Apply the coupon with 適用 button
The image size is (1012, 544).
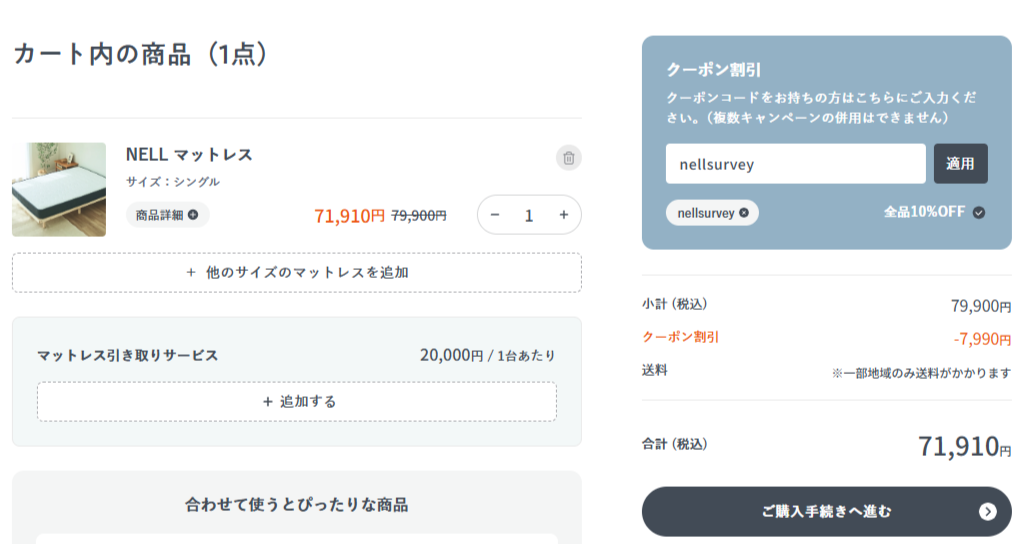[960, 164]
